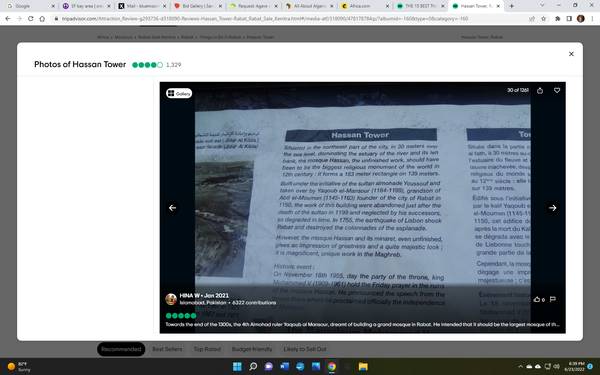Open the Gallery grid view button

click(x=179, y=93)
